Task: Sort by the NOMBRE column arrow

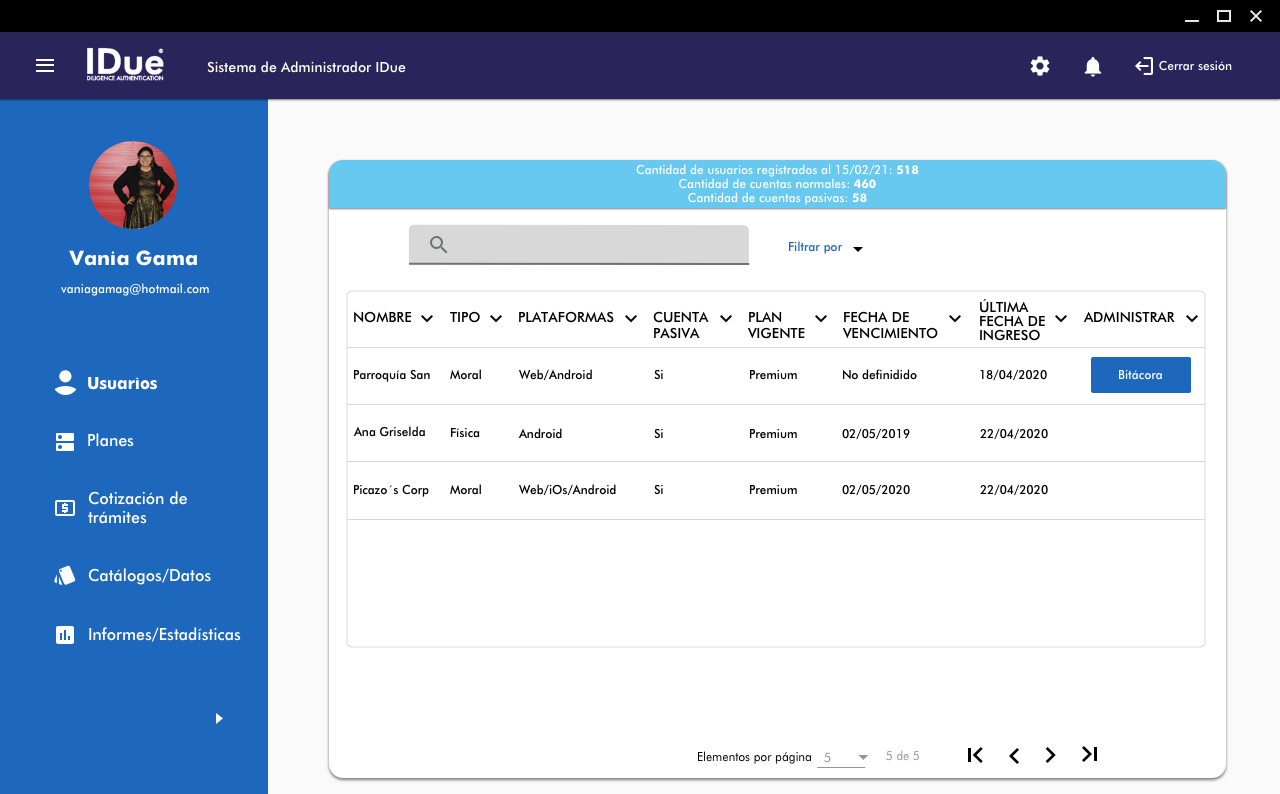Action: pyautogui.click(x=427, y=319)
